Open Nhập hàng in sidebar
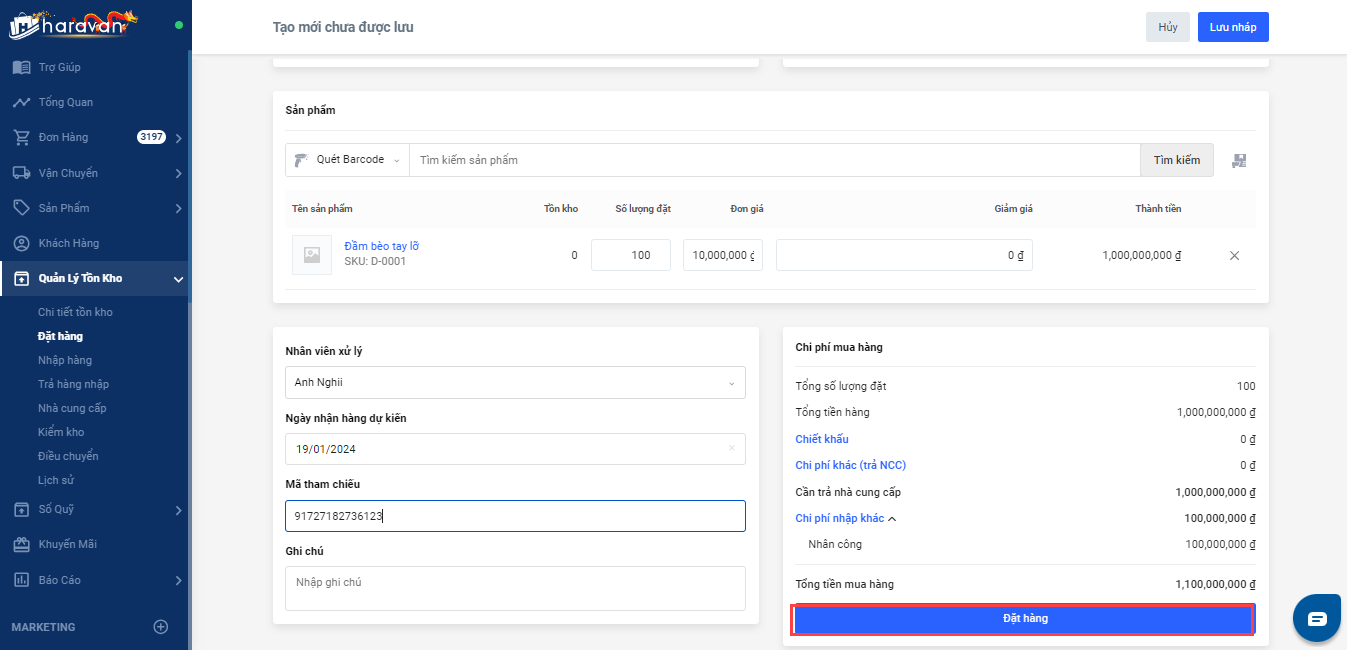1347x650 pixels. tap(65, 360)
